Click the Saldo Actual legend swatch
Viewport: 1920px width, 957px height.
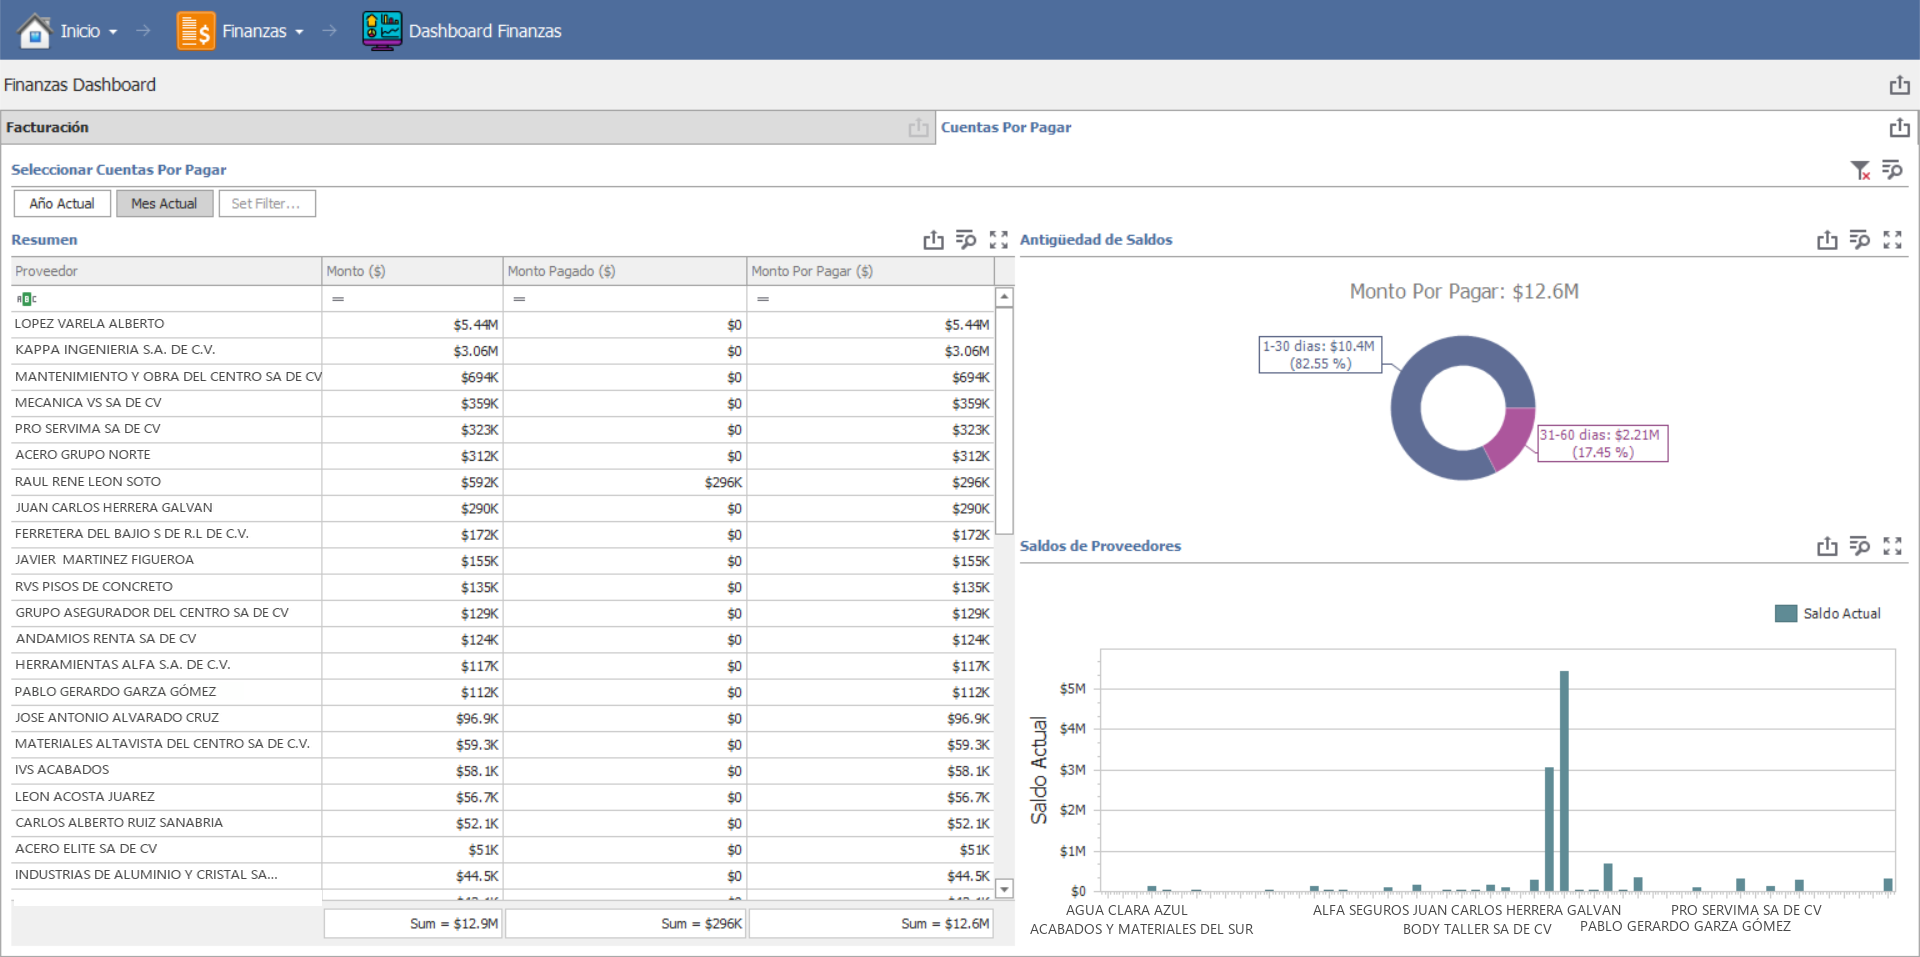pyautogui.click(x=1786, y=614)
